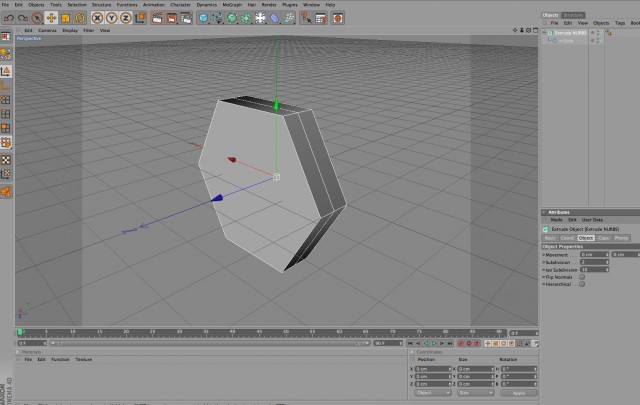This screenshot has width=640, height=405.
Task: Click the Record Active Objects button
Action: [x=461, y=344]
